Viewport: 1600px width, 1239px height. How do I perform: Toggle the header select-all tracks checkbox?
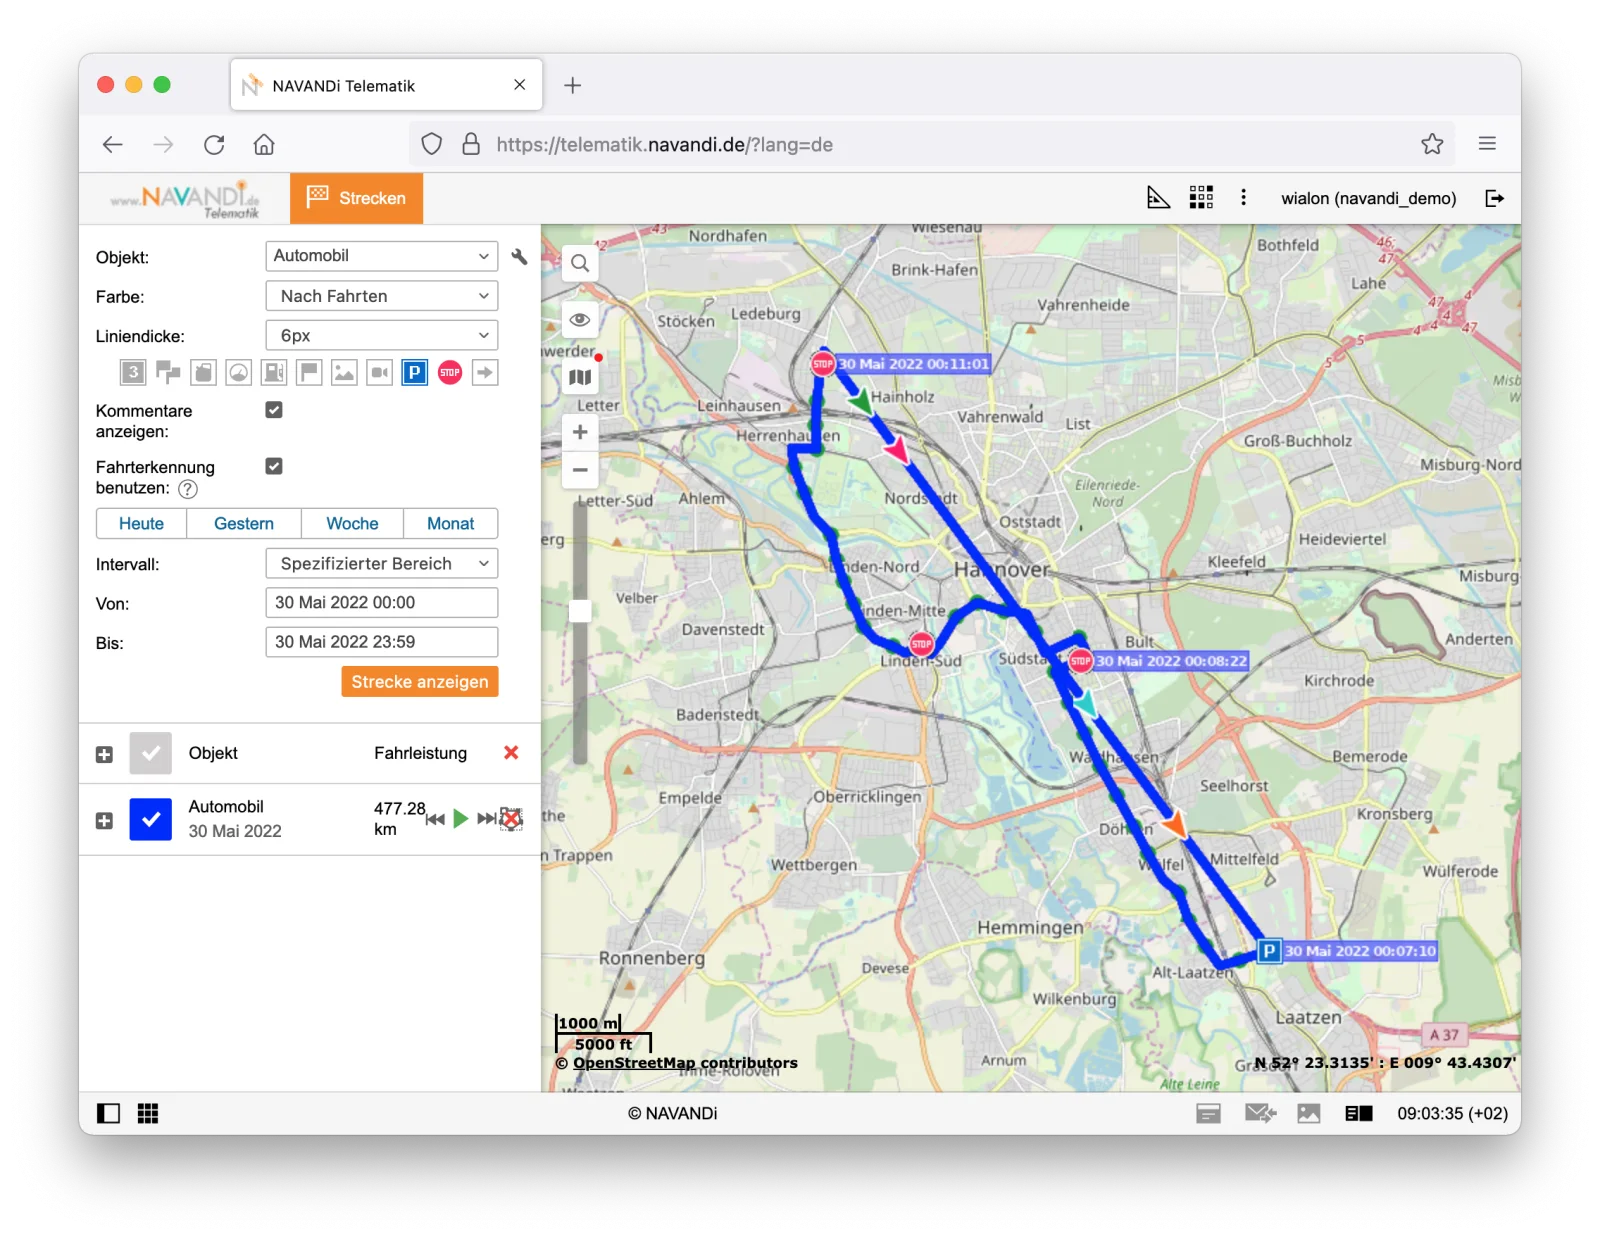pyautogui.click(x=151, y=753)
